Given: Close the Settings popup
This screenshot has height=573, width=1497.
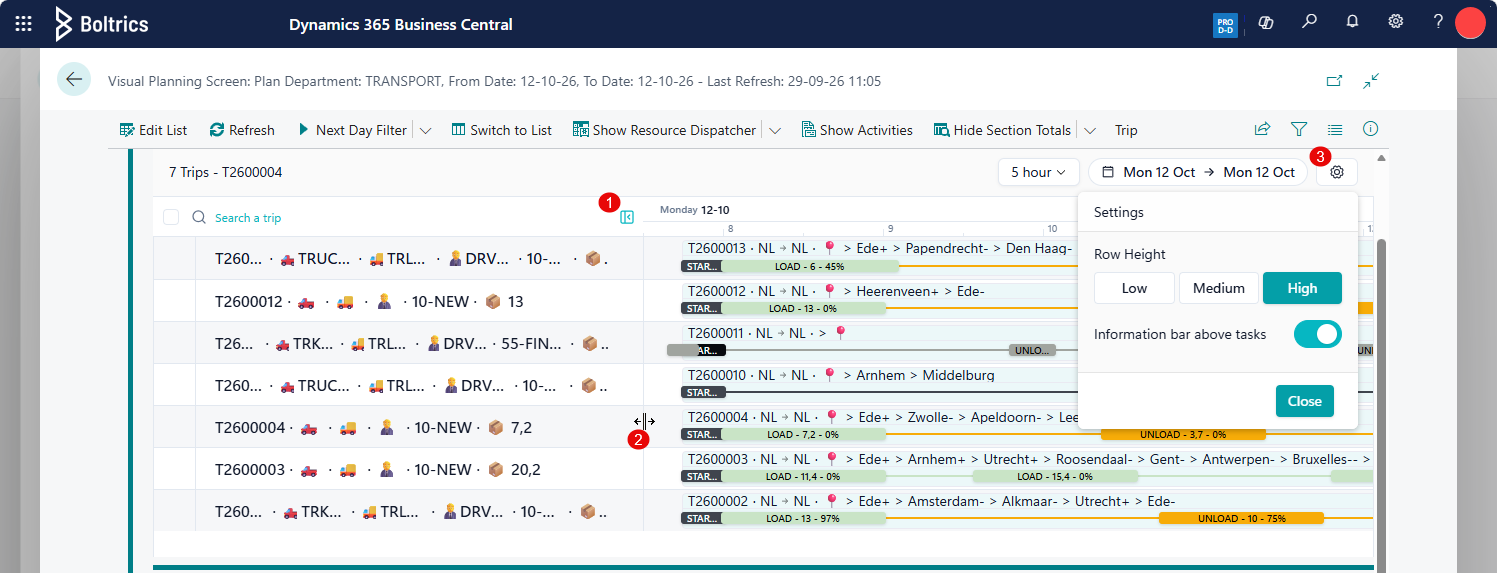Looking at the screenshot, I should point(1304,401).
